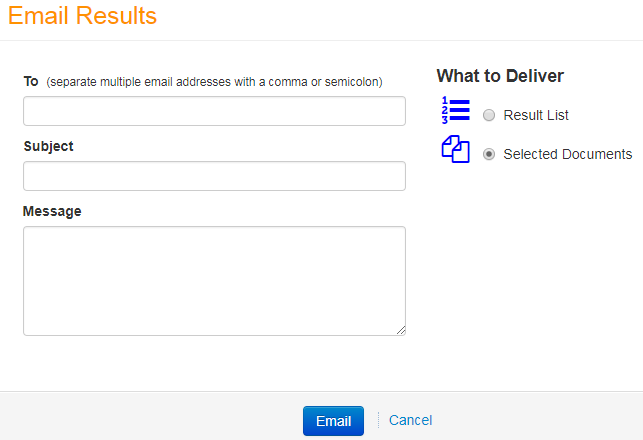Image resolution: width=643 pixels, height=440 pixels.
Task: Click the Selected Documents label text
Action: (568, 154)
